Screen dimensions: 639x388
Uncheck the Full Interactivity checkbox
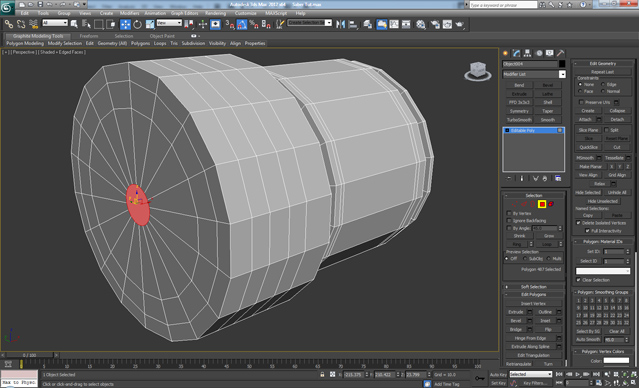pos(587,231)
